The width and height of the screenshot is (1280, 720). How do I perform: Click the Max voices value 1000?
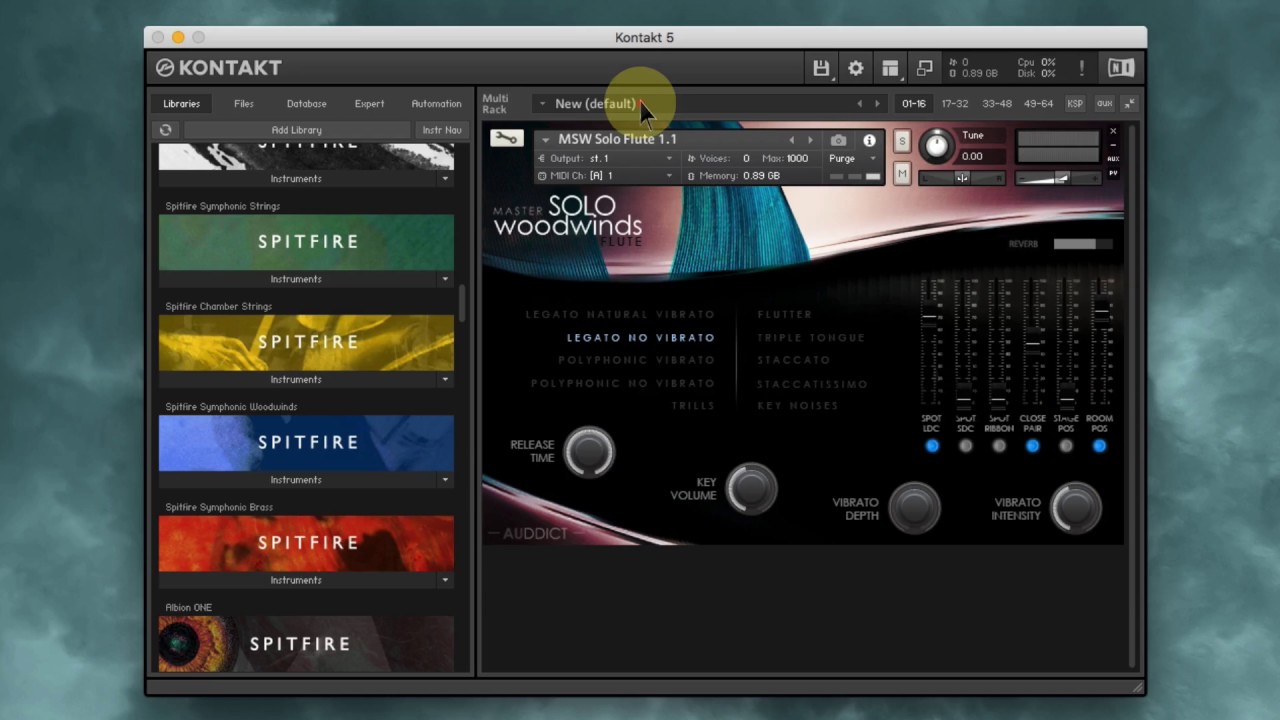pyautogui.click(x=797, y=159)
